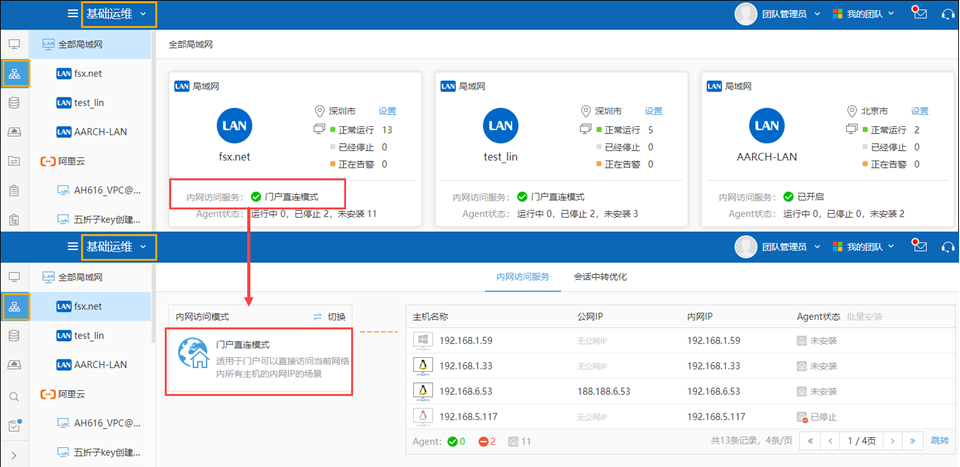
Task: Switch to the 会话中转优化 tab
Action: point(599,277)
